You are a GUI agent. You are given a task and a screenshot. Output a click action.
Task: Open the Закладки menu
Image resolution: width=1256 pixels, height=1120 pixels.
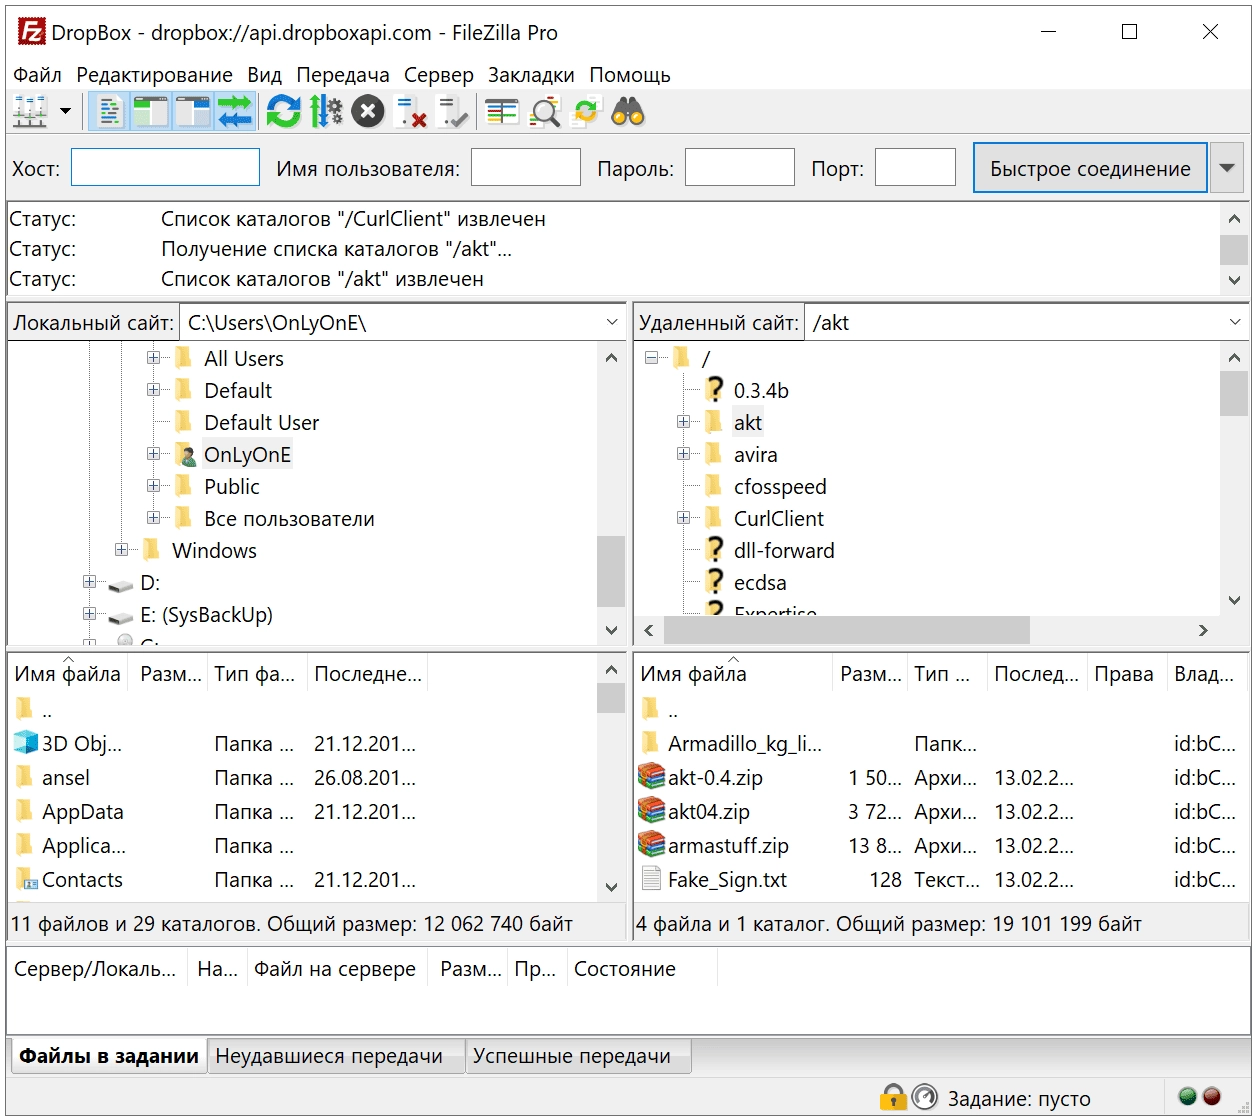click(531, 75)
